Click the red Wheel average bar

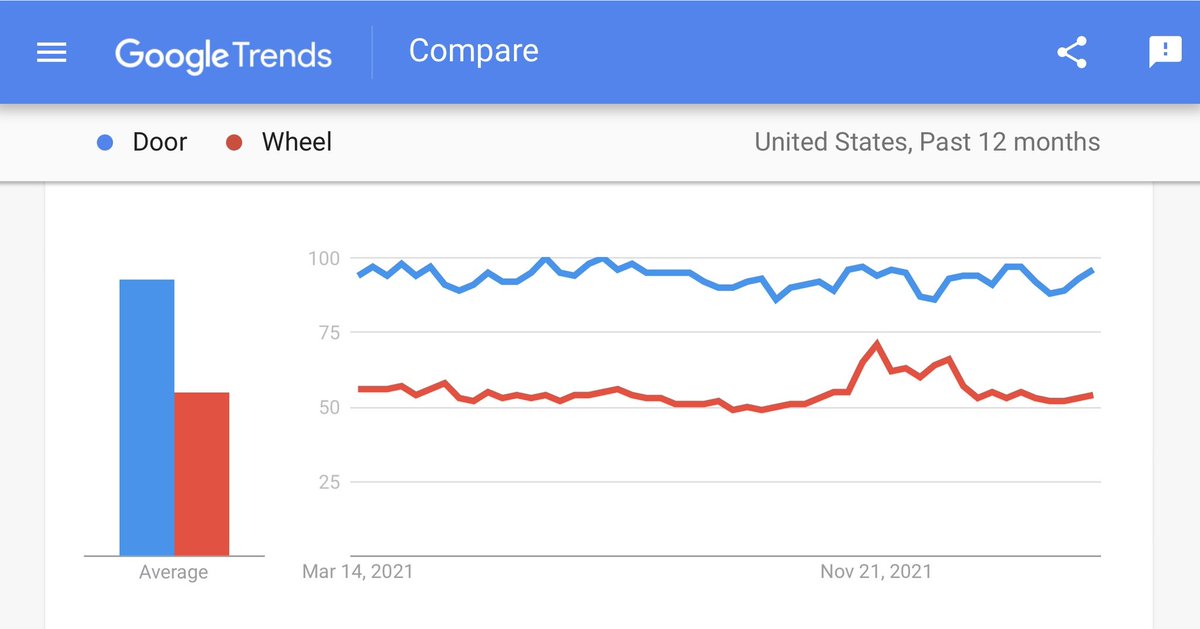pos(202,473)
